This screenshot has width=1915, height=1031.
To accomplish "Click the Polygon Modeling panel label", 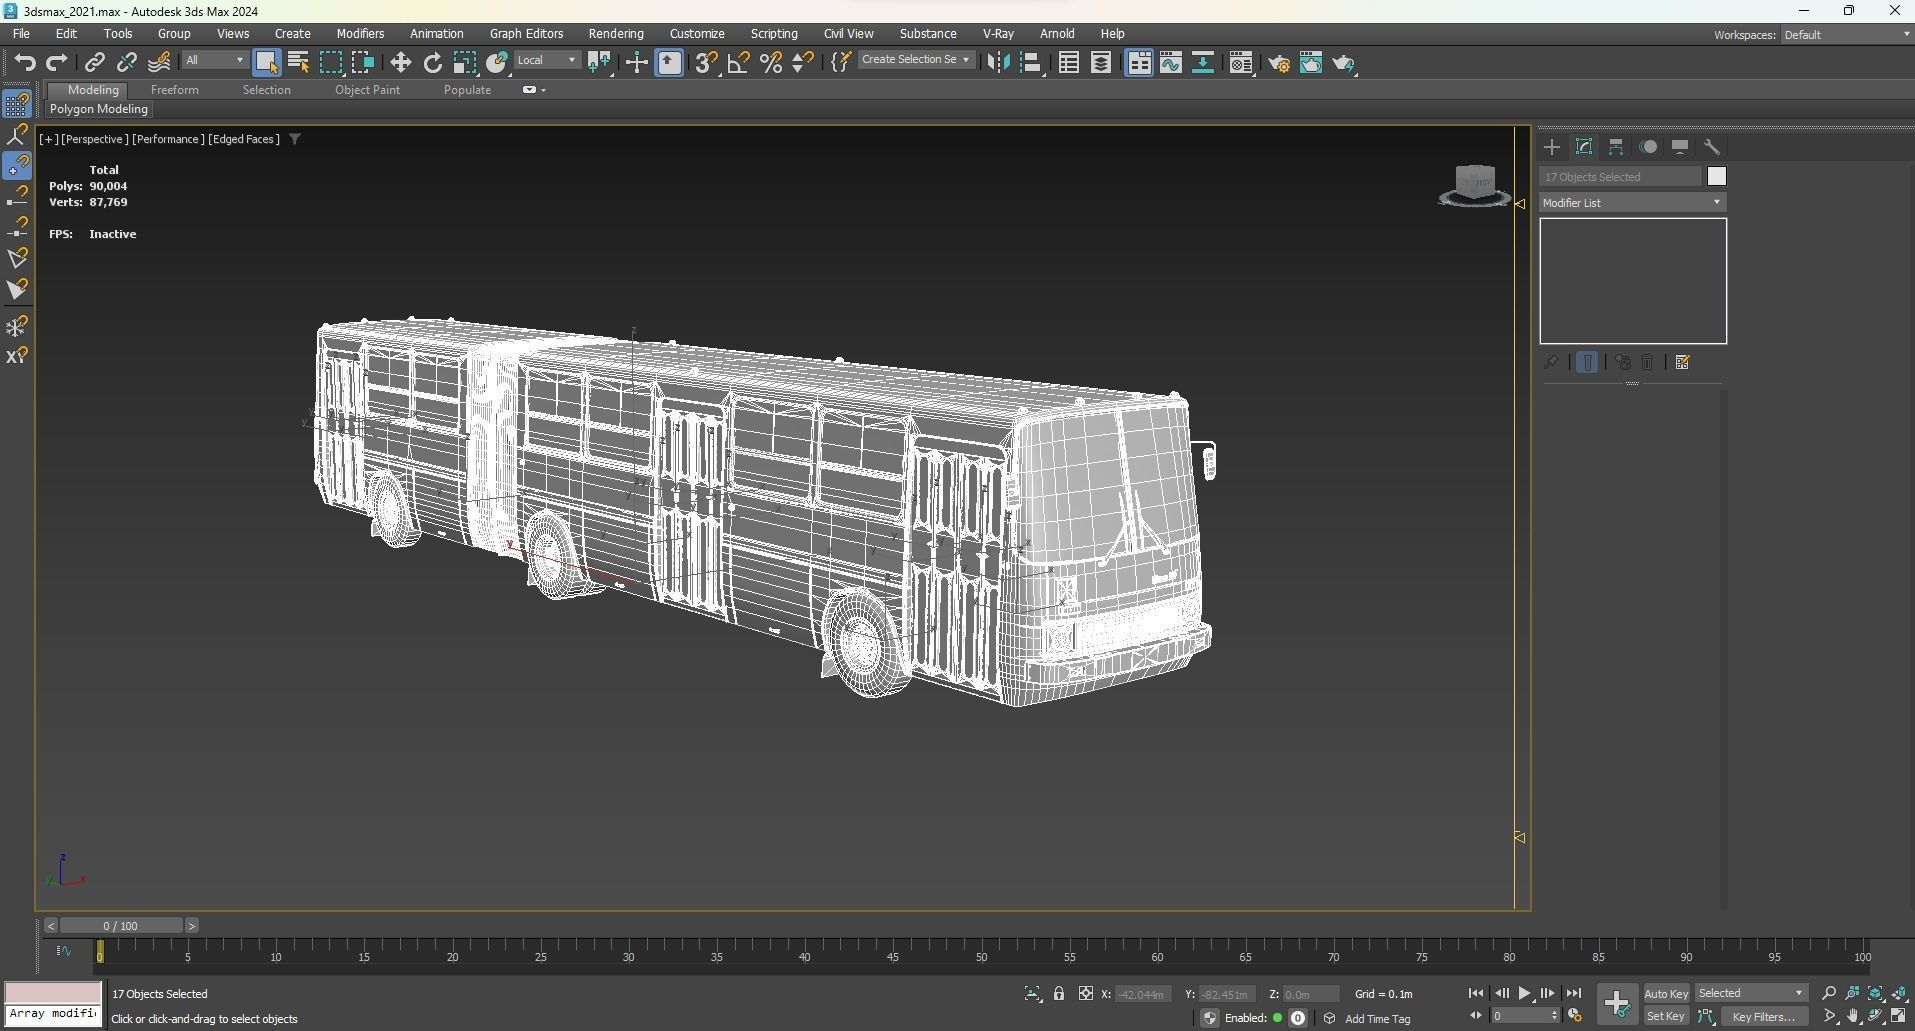I will [x=99, y=109].
